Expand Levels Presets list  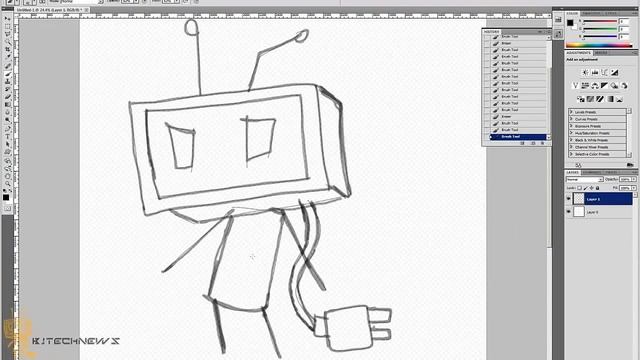click(571, 112)
